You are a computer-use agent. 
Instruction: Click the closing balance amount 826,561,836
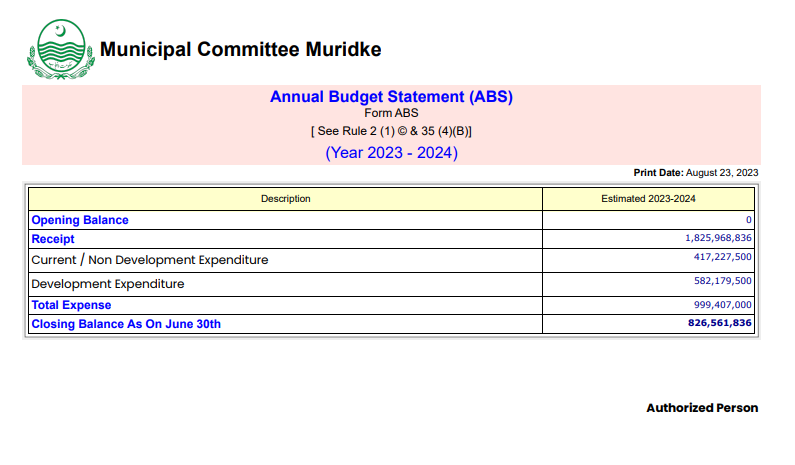click(x=719, y=323)
